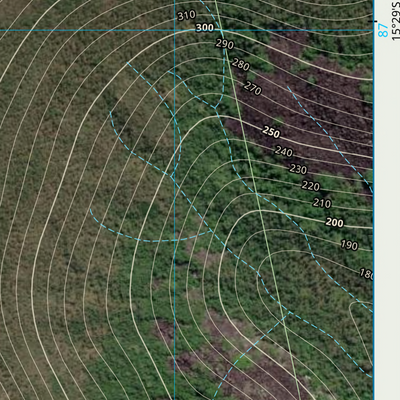Select the 190 contour label
The image size is (400, 400).
349,245
